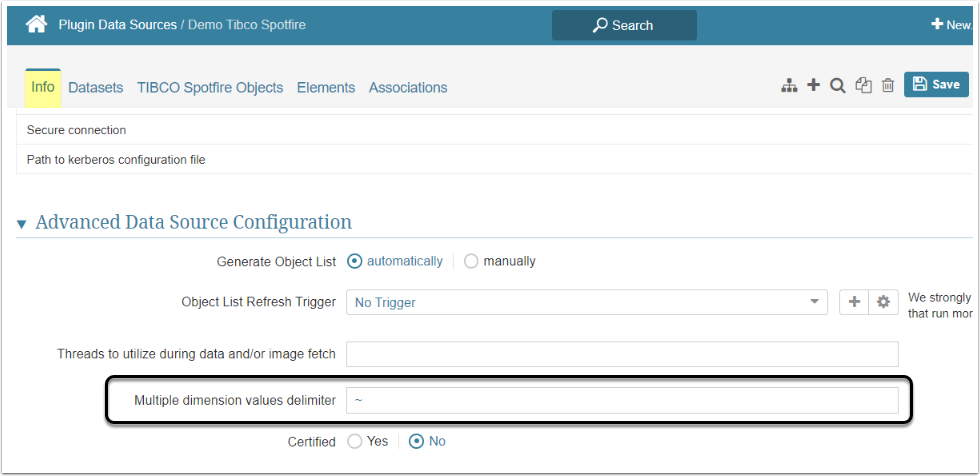The width and height of the screenshot is (980, 476).
Task: Select automatically for Generate Object List
Action: point(354,261)
